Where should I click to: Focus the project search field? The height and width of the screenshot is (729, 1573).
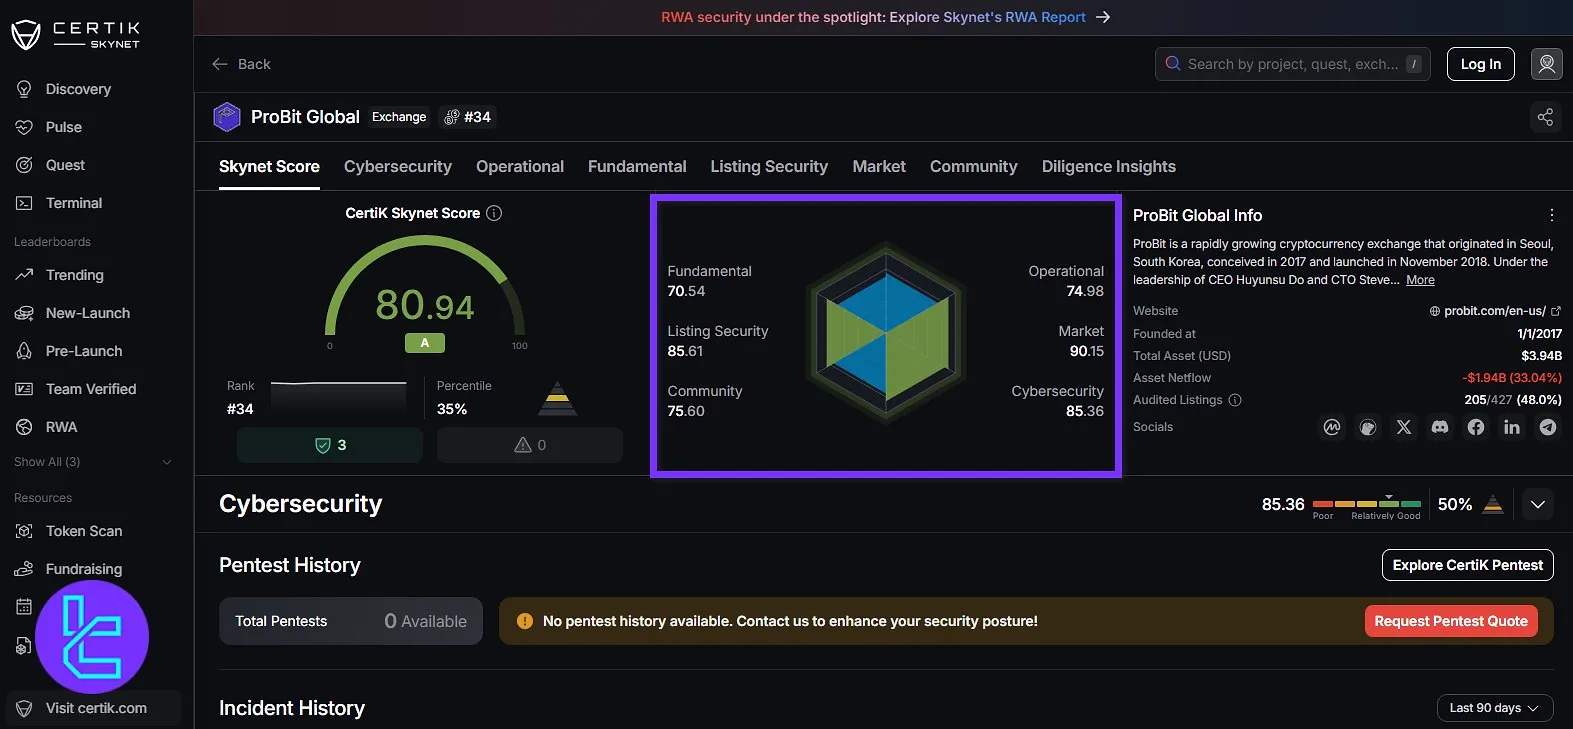point(1292,64)
